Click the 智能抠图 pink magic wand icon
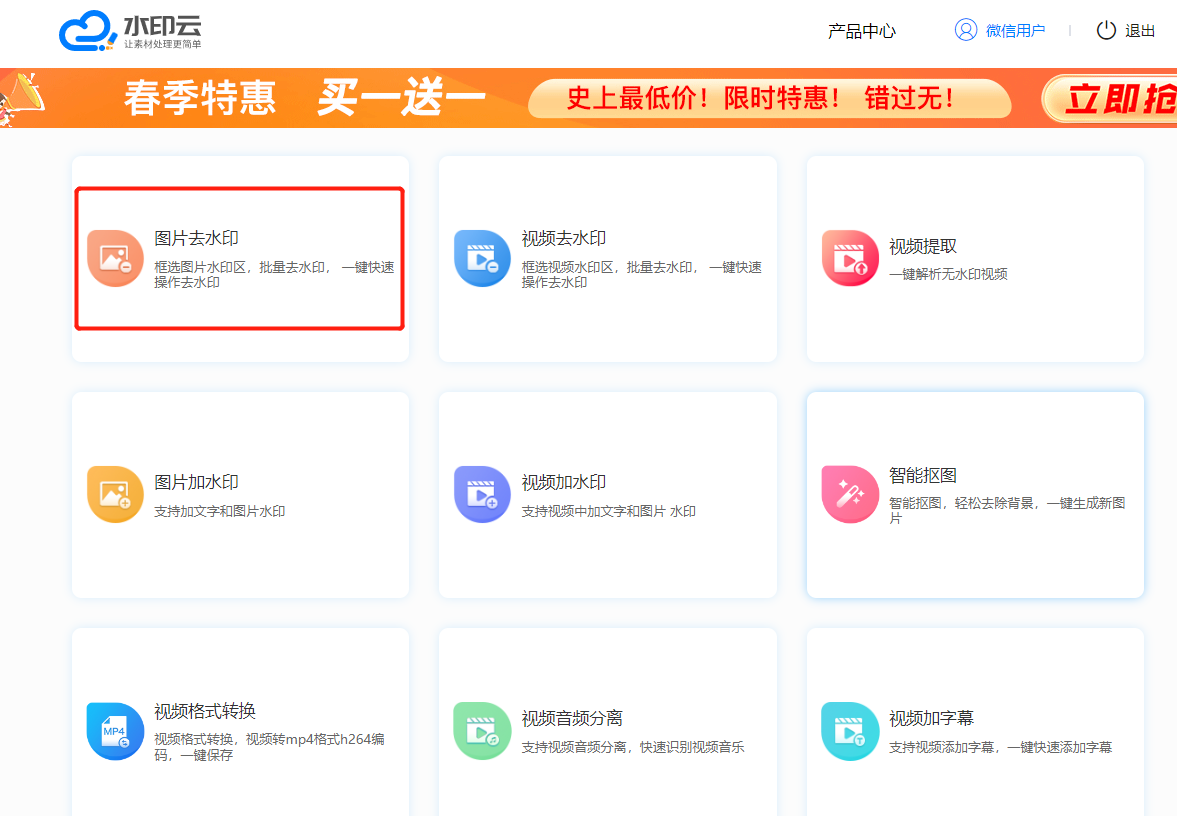The width and height of the screenshot is (1177, 816). coord(850,494)
